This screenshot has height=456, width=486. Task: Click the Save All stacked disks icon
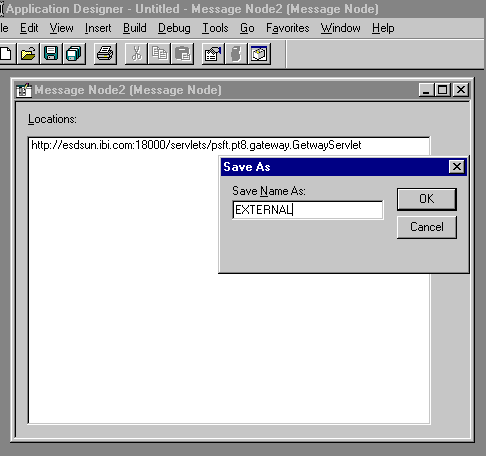(74, 54)
